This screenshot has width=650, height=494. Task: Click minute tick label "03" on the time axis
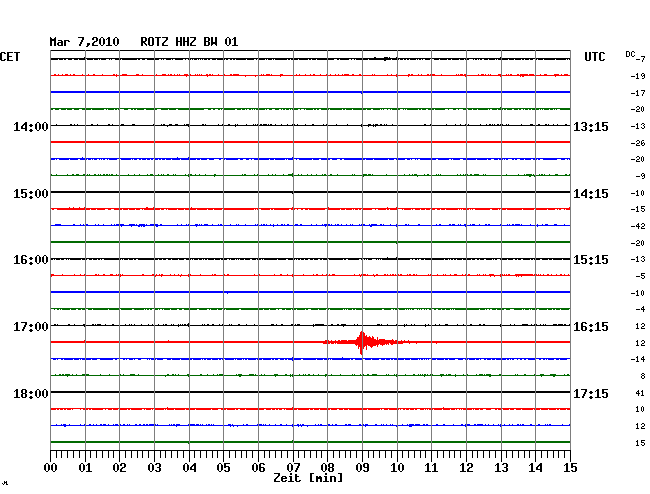pos(154,468)
